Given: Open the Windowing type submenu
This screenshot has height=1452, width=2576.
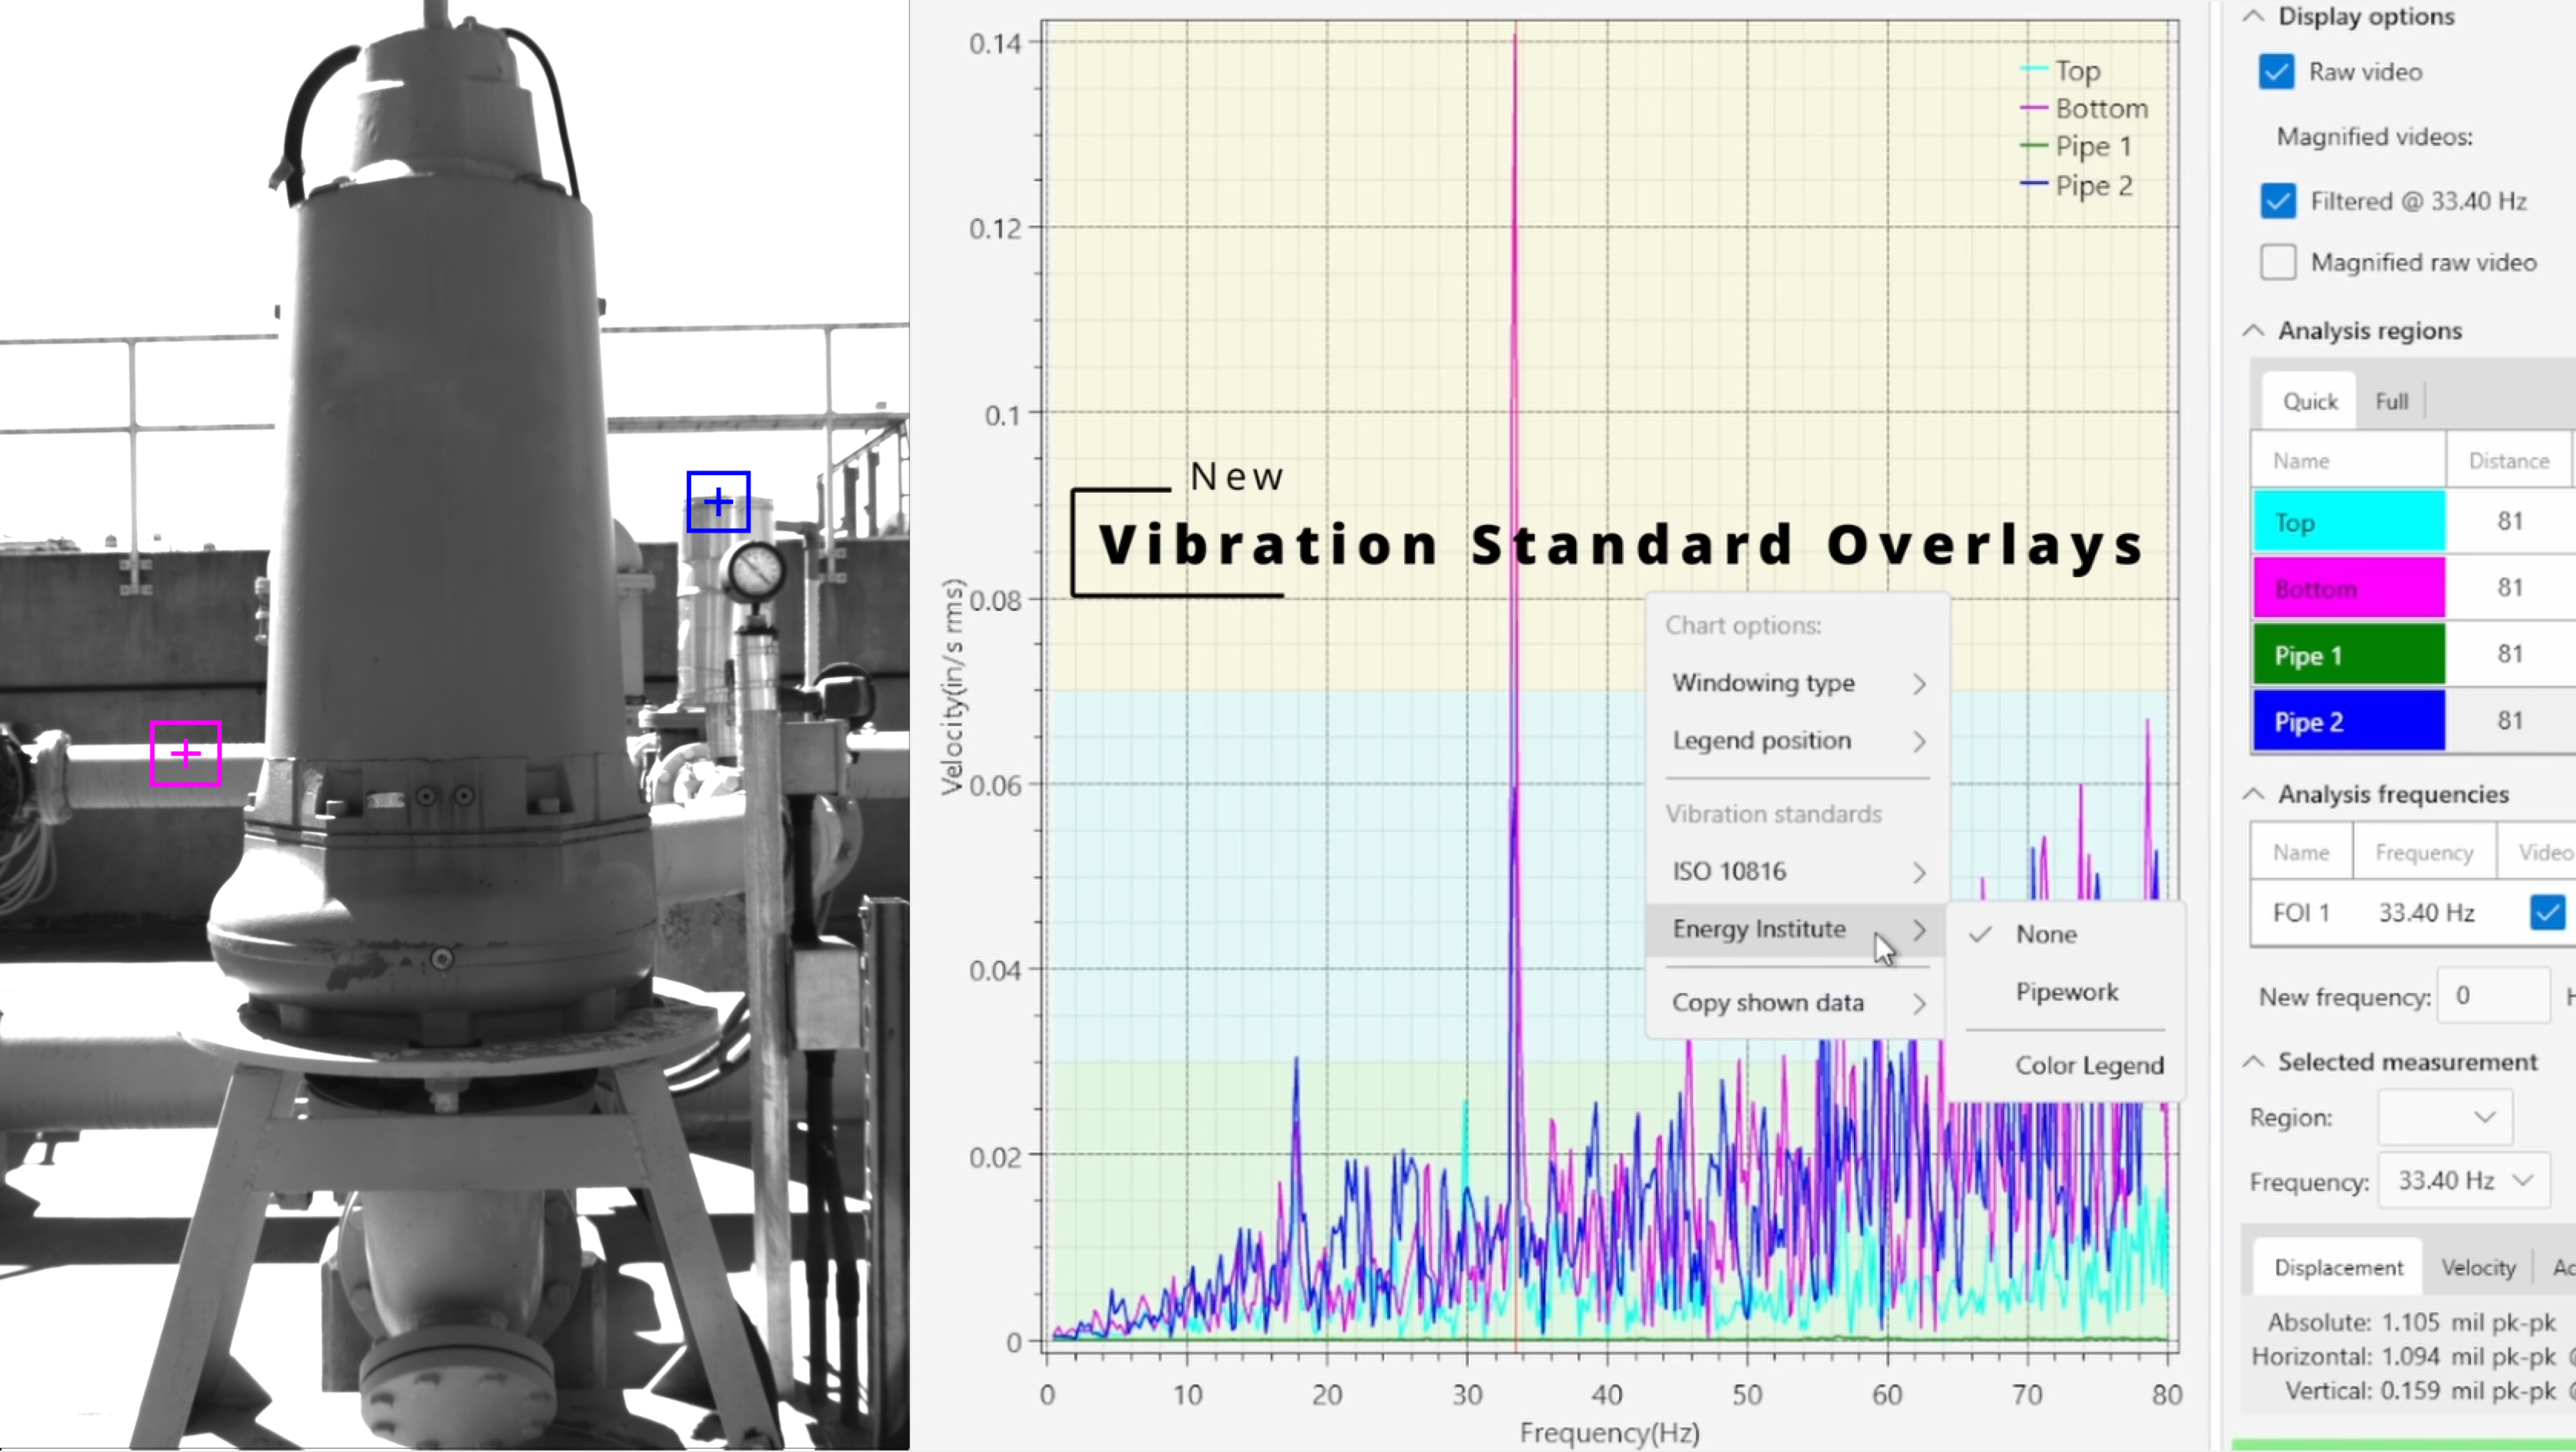Looking at the screenshot, I should tap(1797, 683).
